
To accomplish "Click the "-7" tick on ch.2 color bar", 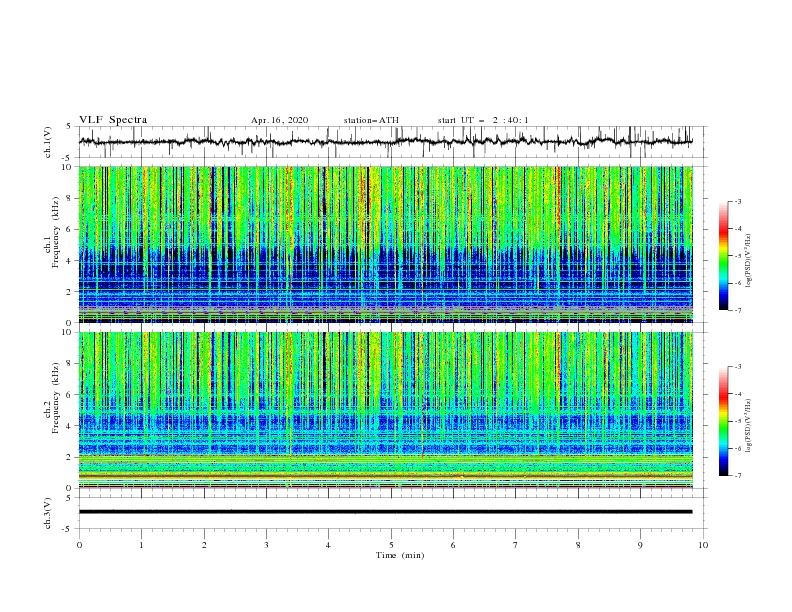I will [x=737, y=475].
